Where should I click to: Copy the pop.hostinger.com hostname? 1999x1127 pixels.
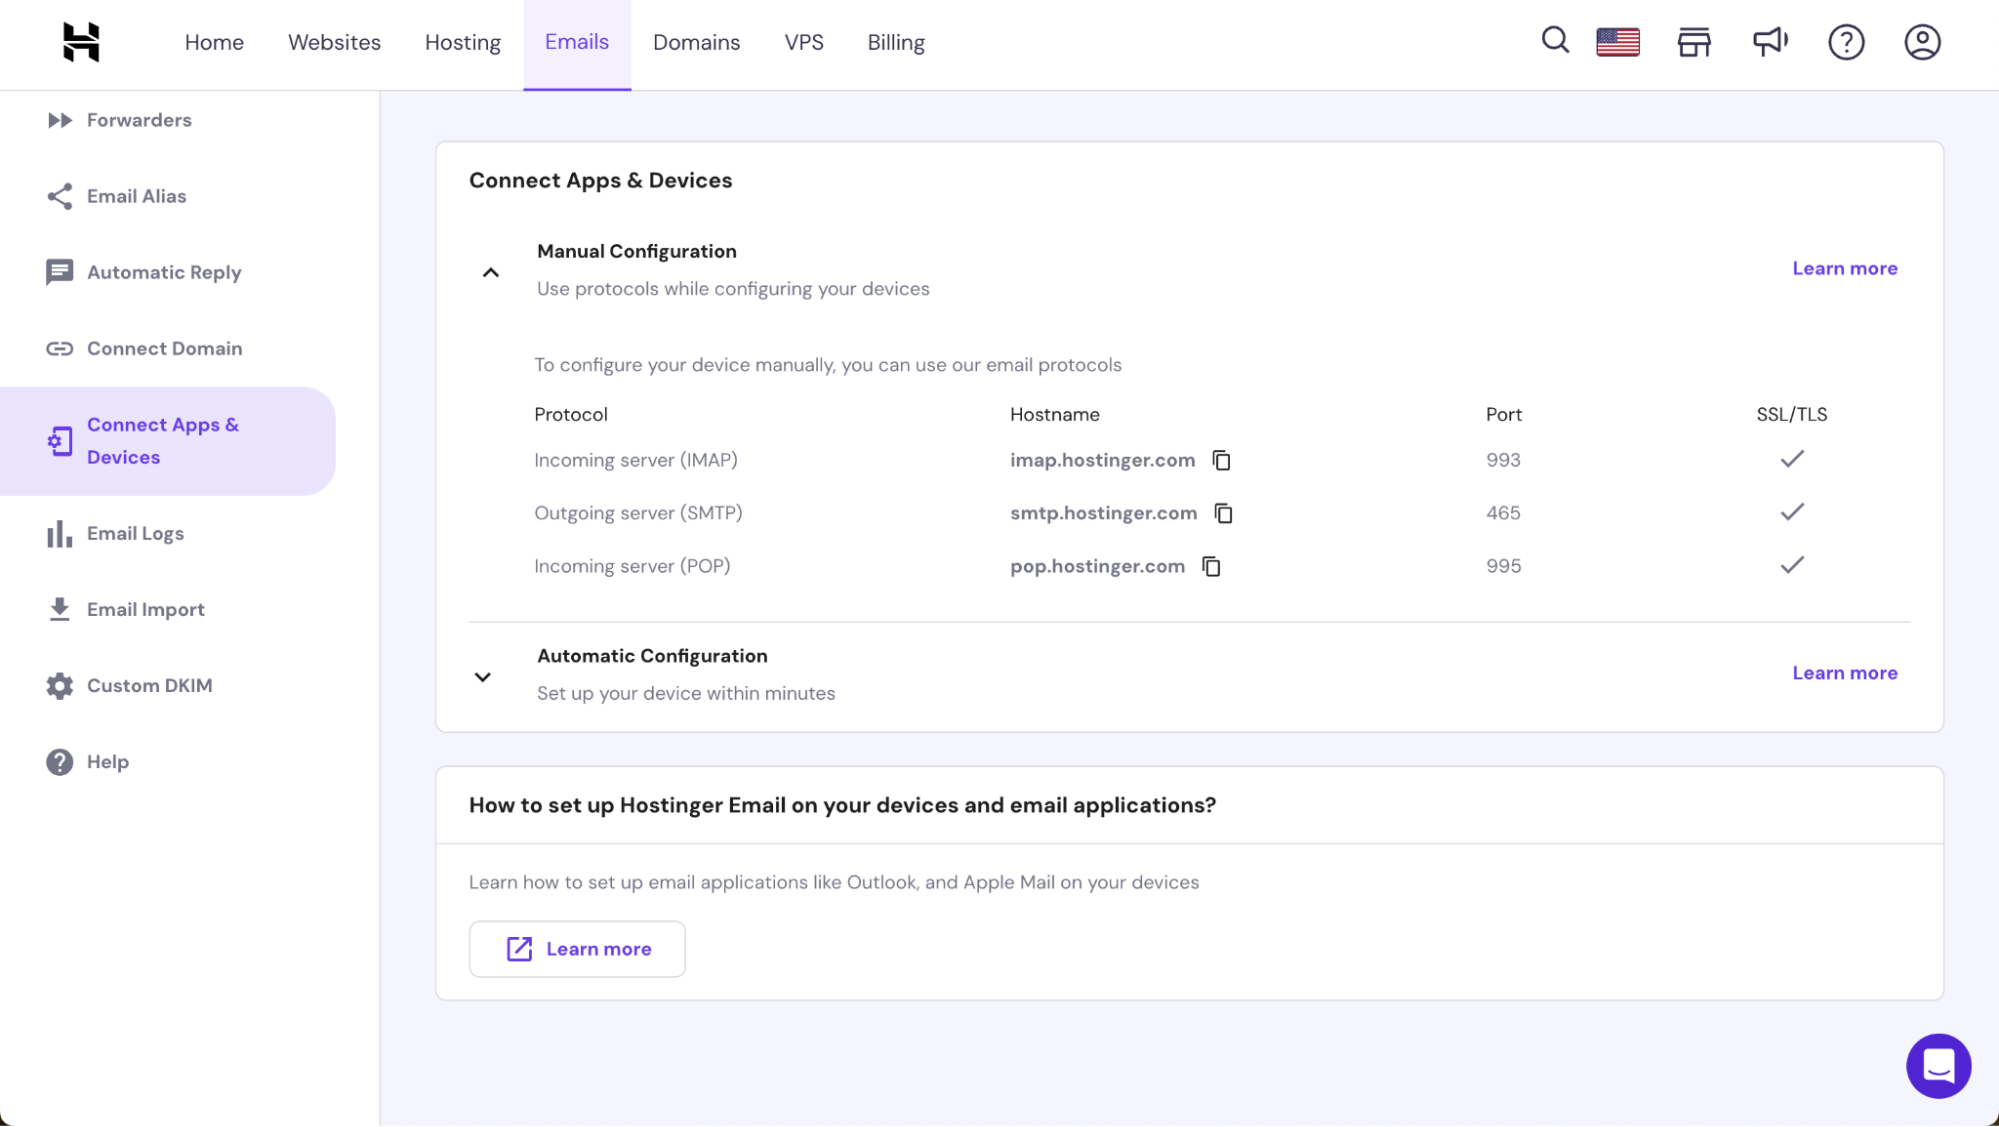click(1212, 566)
